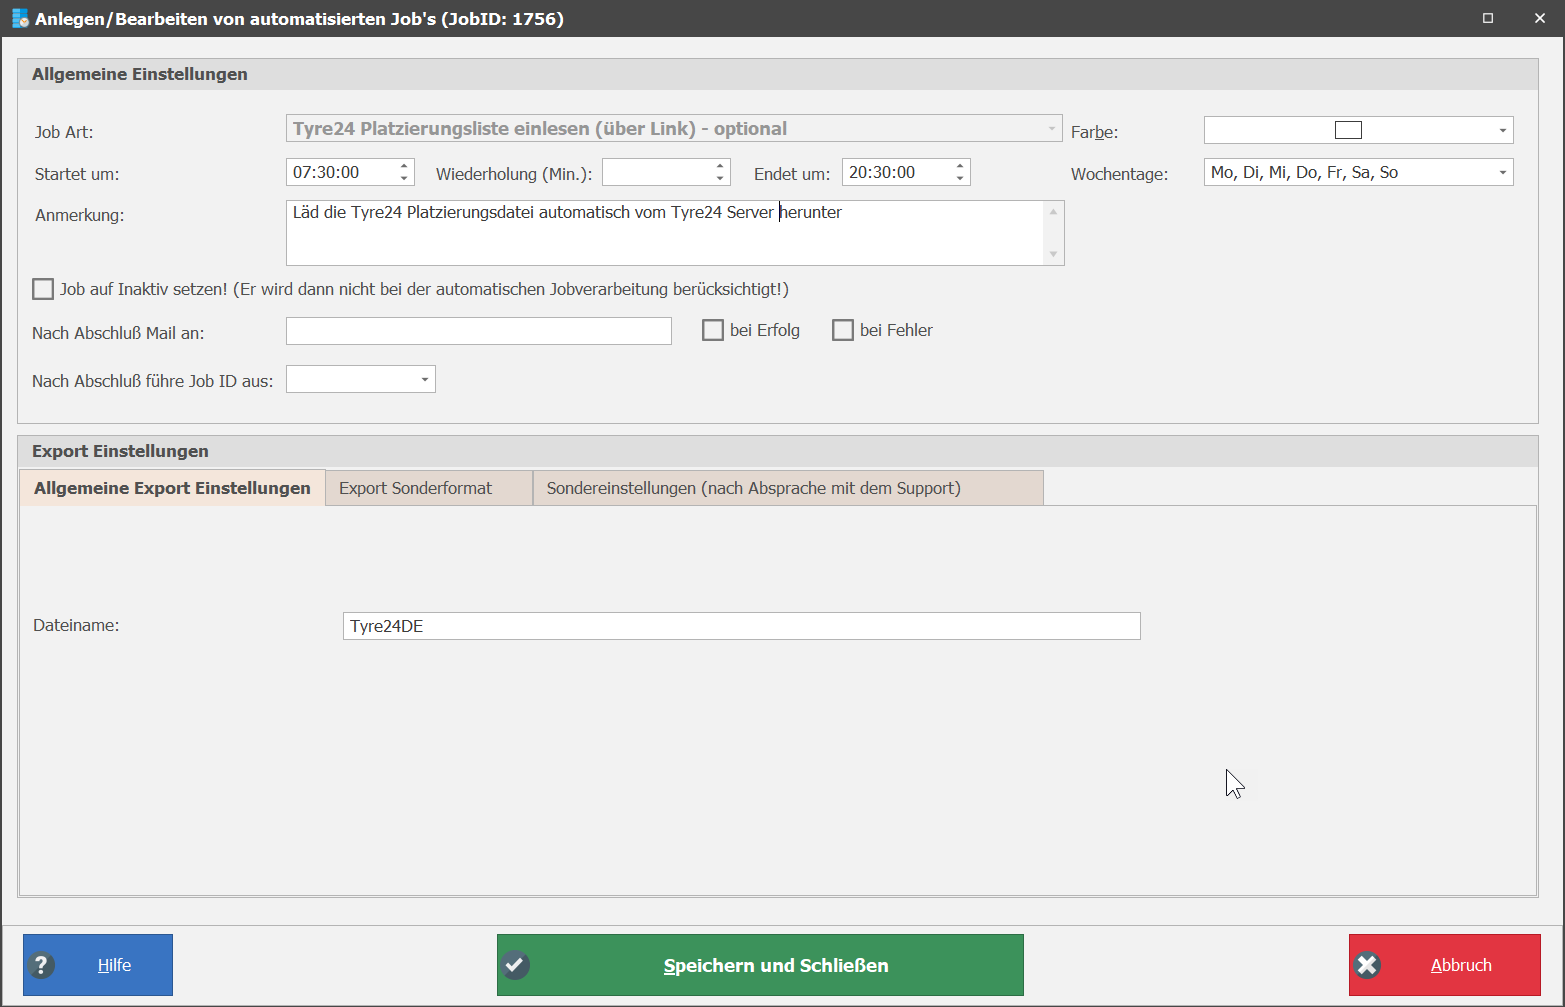Increase the Startet um time spinner
This screenshot has height=1007, width=1565.
pos(404,166)
